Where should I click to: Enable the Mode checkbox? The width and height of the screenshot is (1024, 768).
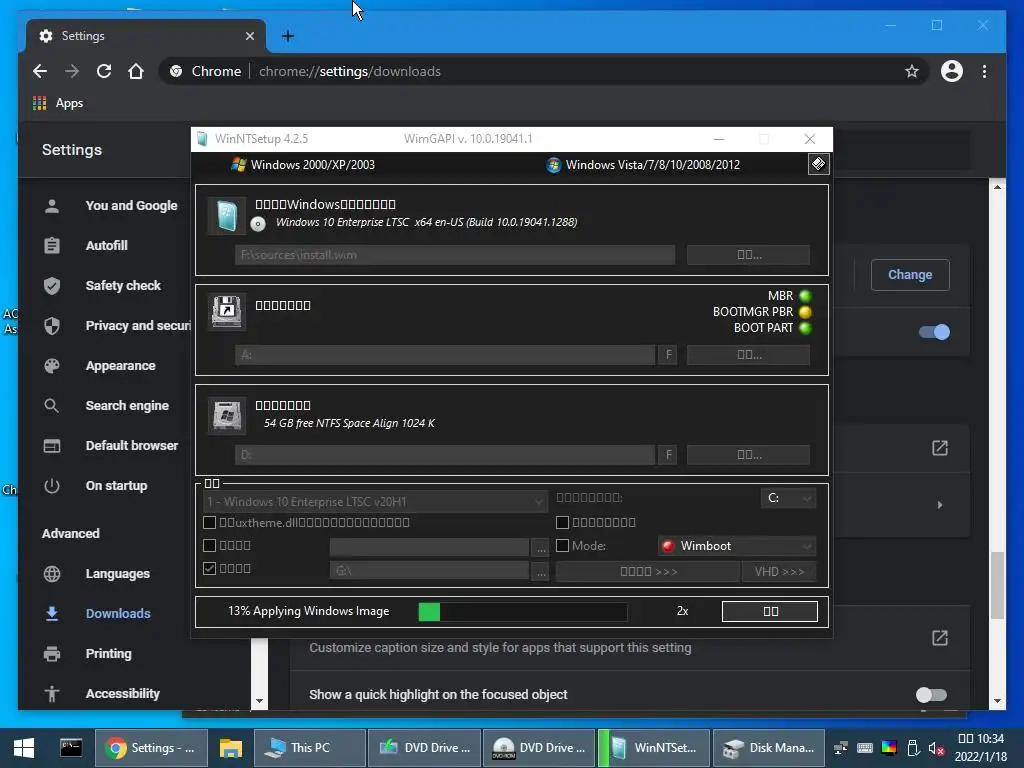tap(562, 545)
